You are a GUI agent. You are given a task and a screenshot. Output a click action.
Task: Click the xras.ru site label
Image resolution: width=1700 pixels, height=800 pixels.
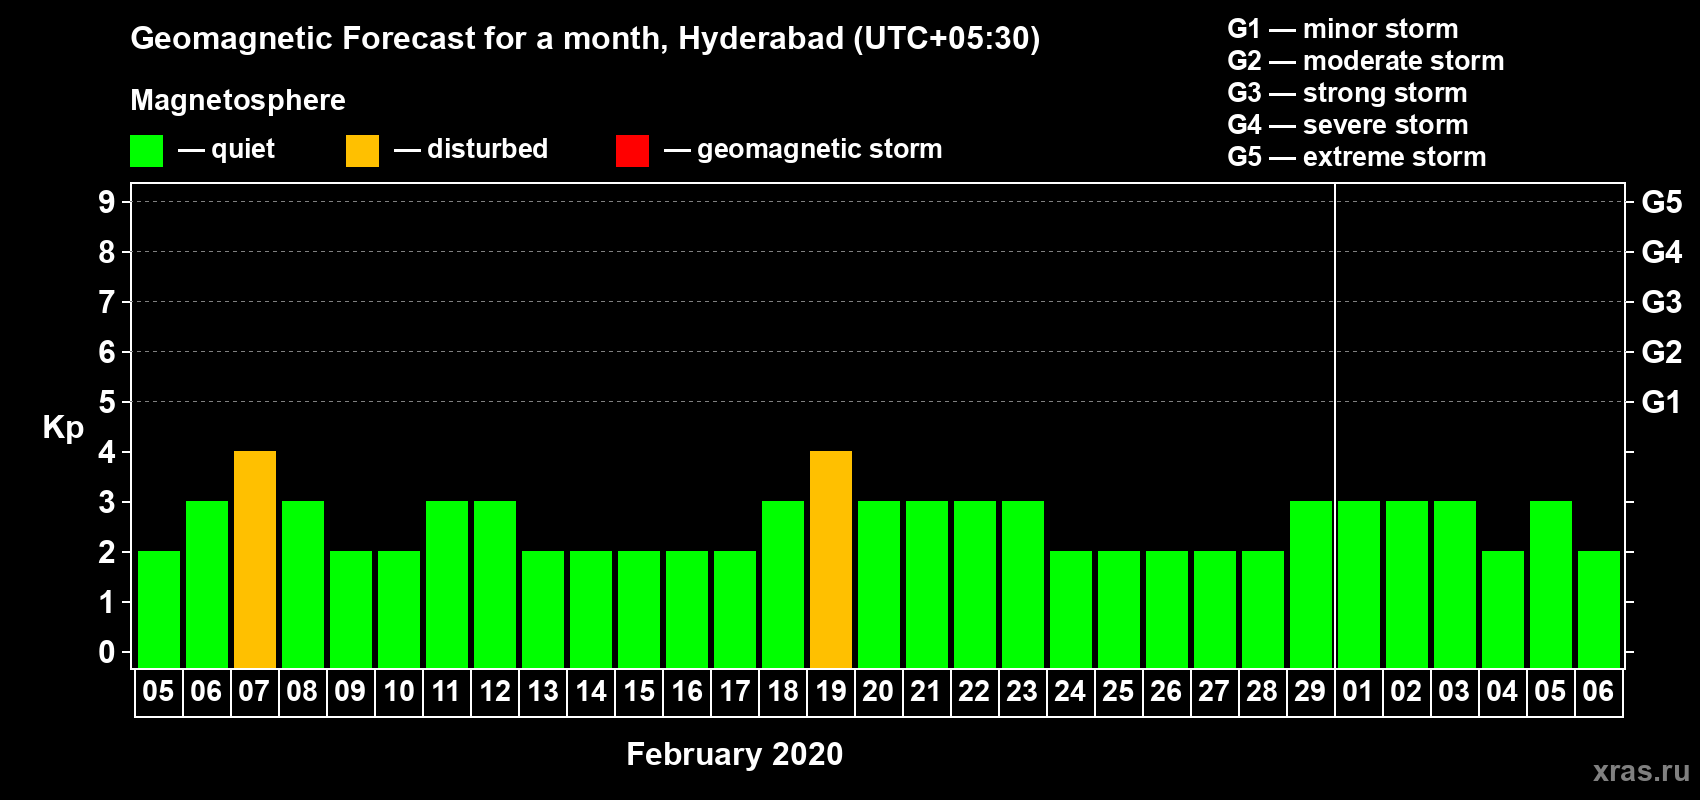click(1641, 771)
